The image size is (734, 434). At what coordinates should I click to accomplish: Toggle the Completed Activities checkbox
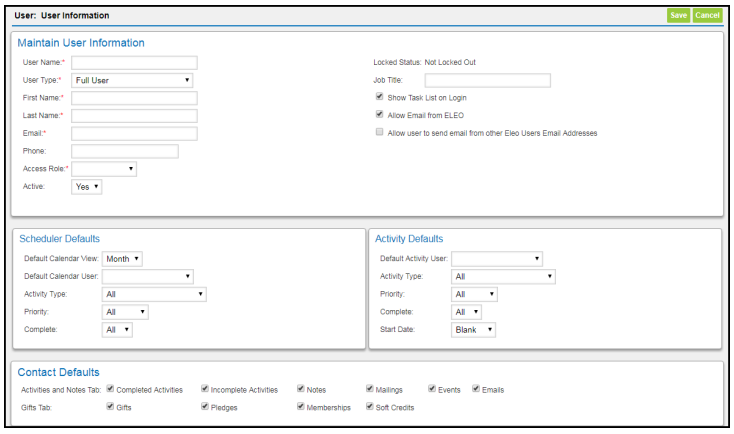coord(110,389)
